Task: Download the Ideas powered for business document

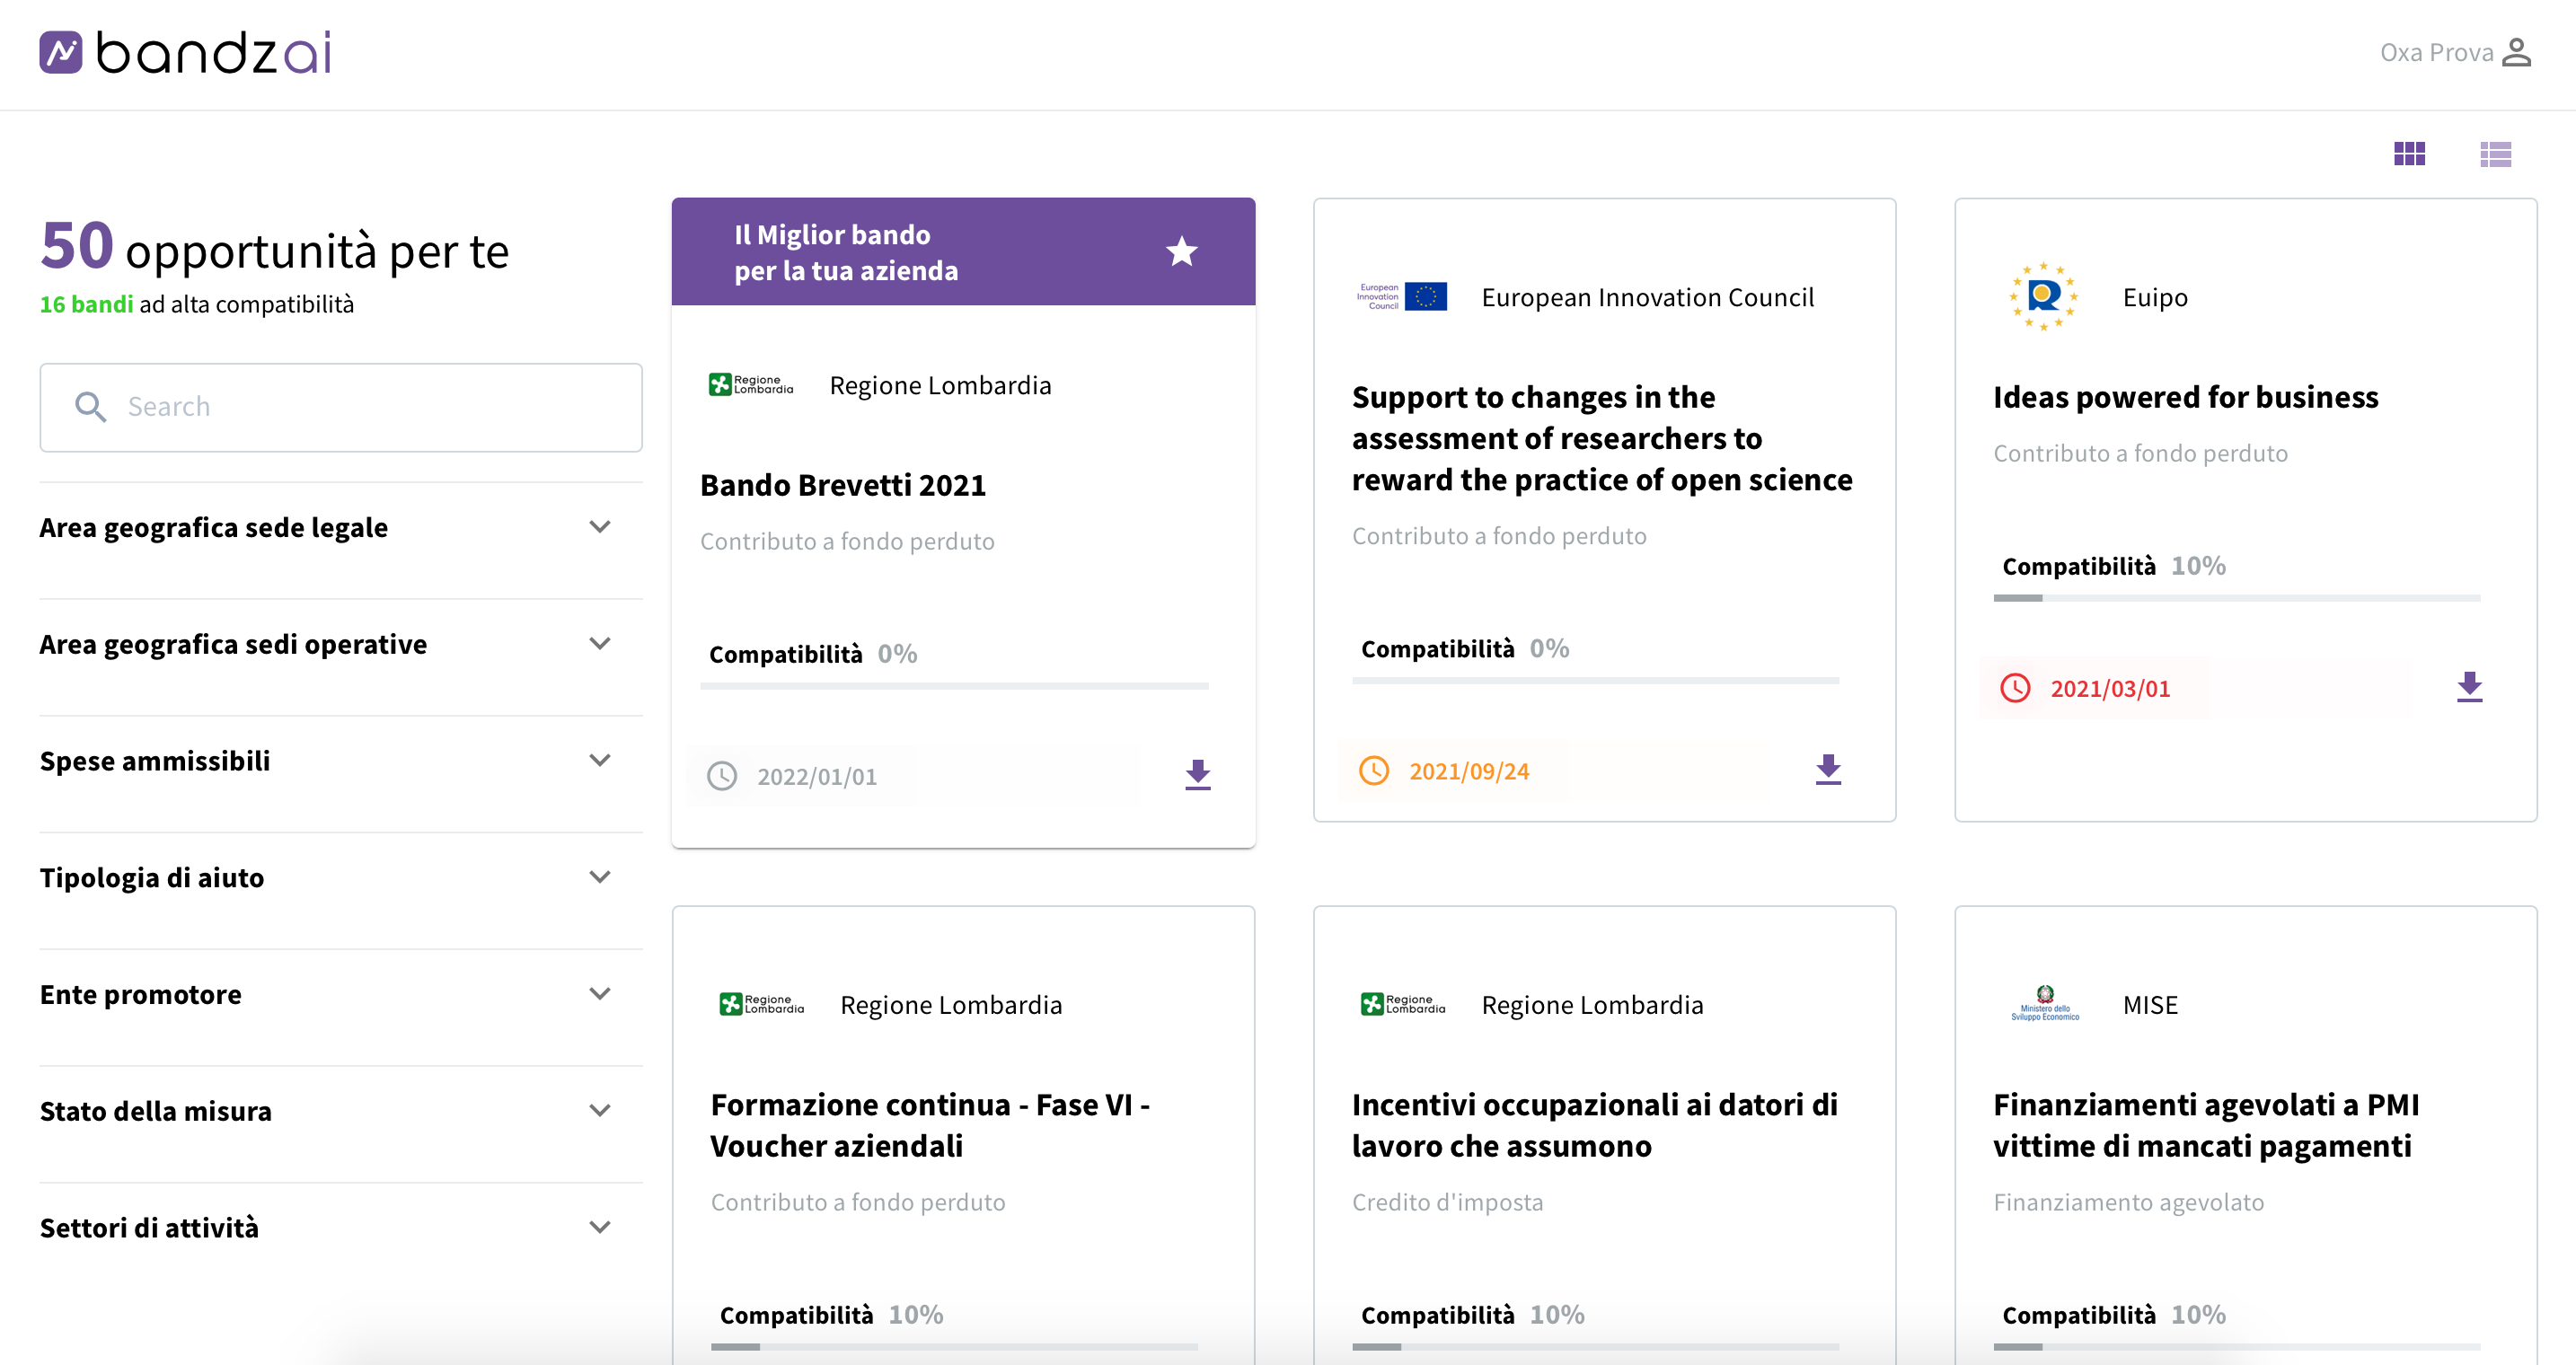Action: (2468, 687)
